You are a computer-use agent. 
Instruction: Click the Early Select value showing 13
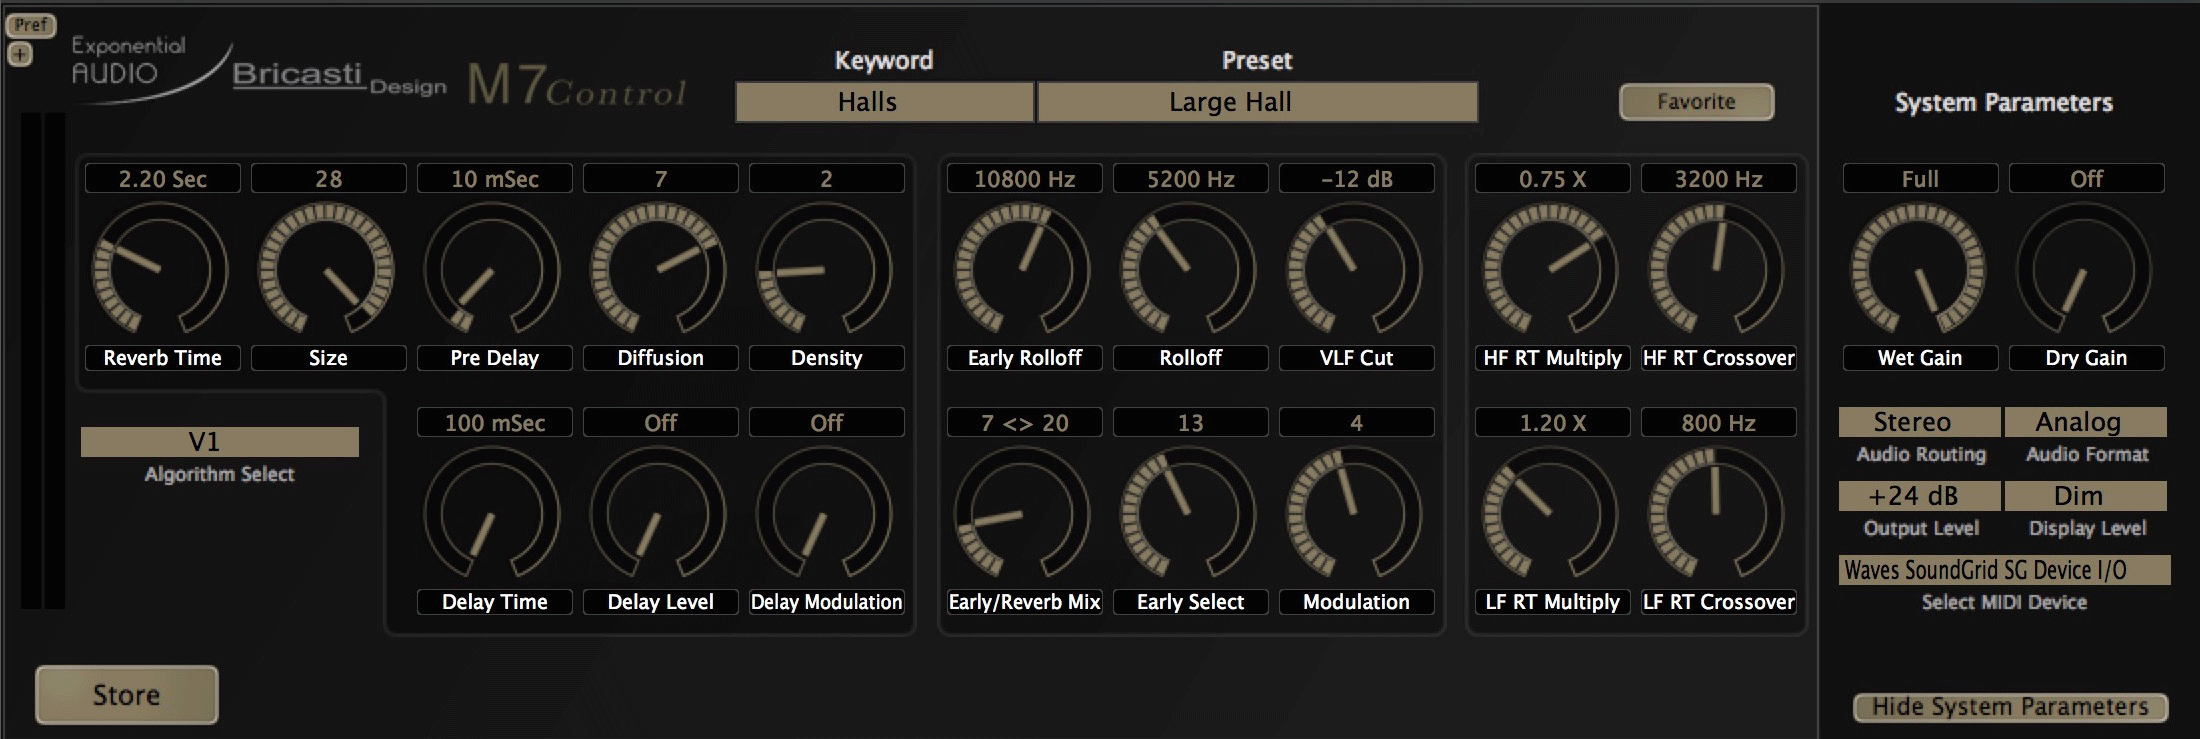(1191, 423)
